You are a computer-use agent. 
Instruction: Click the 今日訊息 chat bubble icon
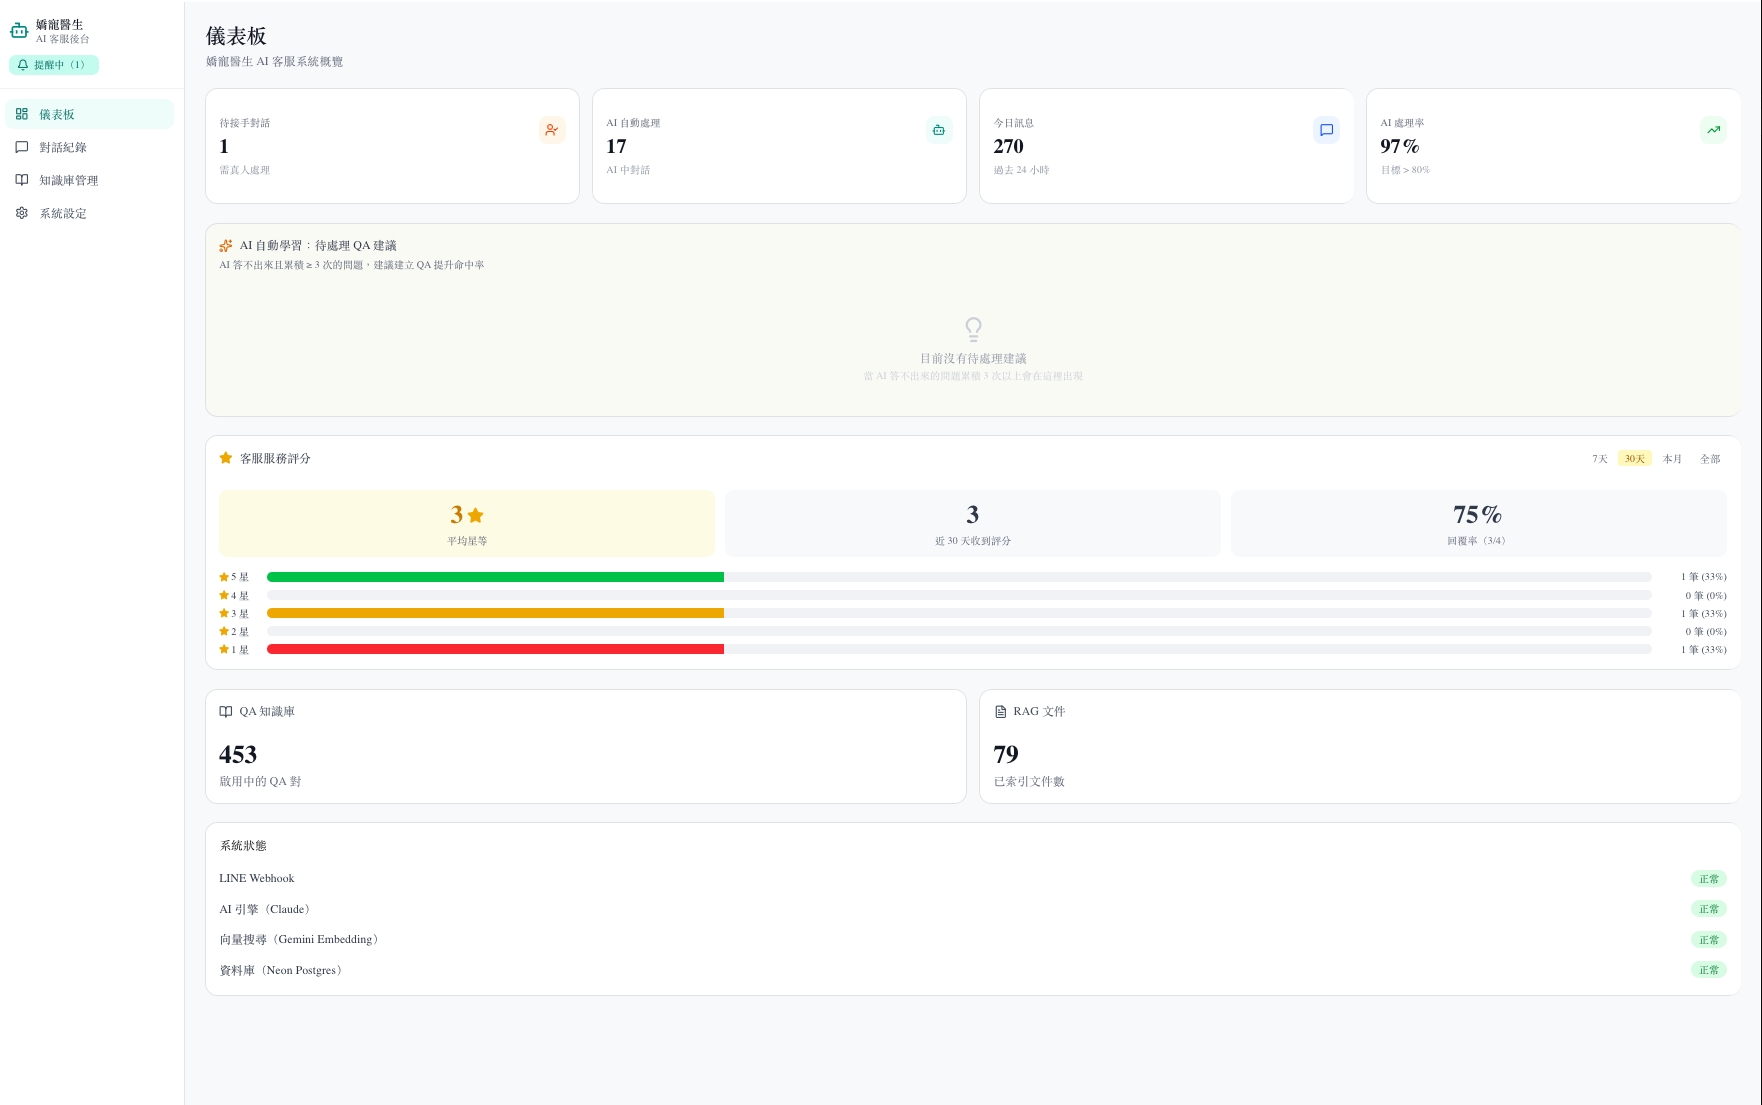click(x=1326, y=130)
